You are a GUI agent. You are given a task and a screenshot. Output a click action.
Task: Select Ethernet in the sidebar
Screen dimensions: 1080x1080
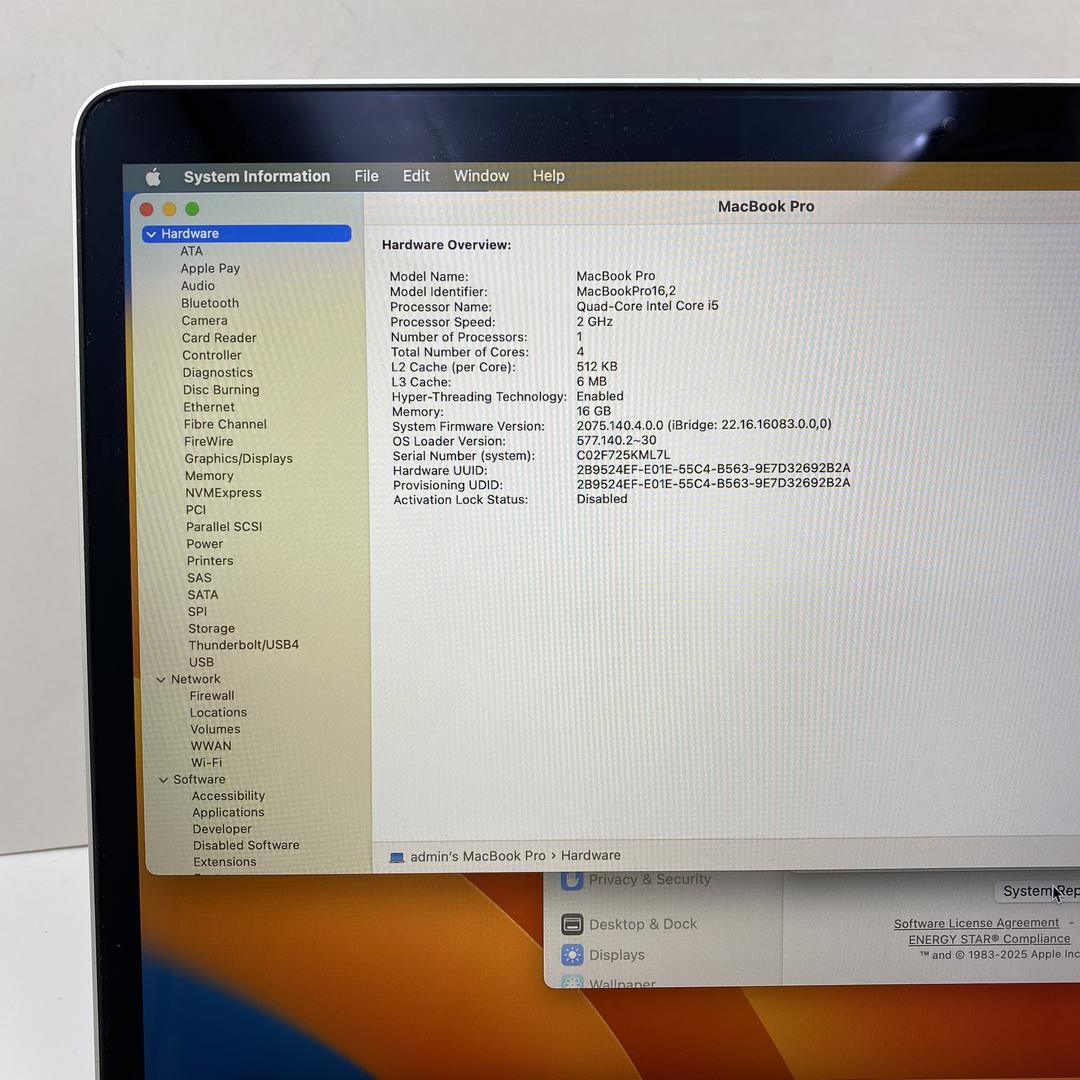[209, 407]
